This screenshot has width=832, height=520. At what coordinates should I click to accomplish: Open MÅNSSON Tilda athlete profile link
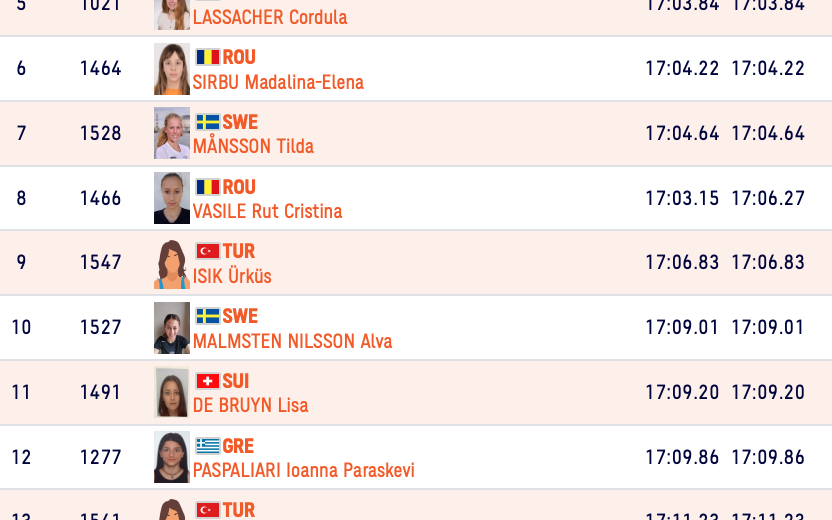click(x=253, y=146)
